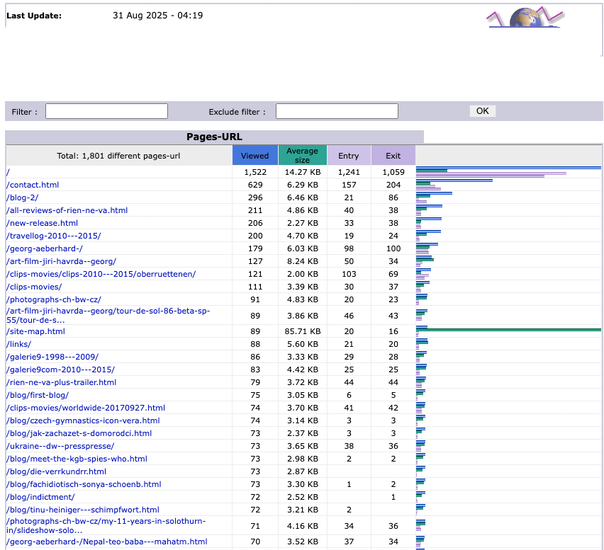The image size is (604, 550).
Task: Click the Last Update date '31 Aug 2025 - 04:19'
Action: pyautogui.click(x=158, y=15)
